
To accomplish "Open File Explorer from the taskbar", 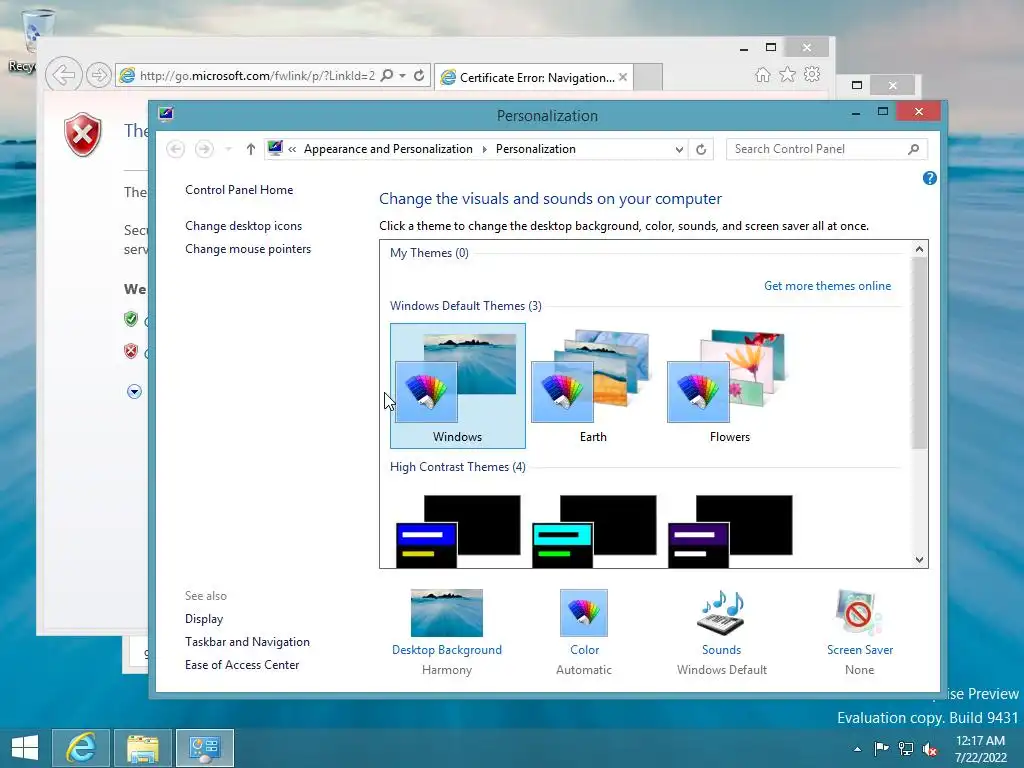I will coord(143,748).
